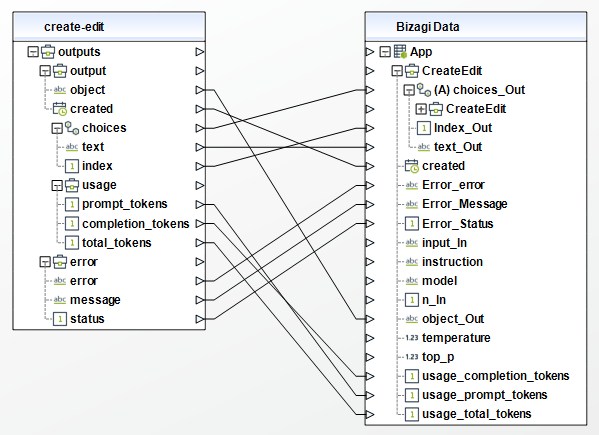
Task: Collapse the outputs root node
Action: click(33, 52)
